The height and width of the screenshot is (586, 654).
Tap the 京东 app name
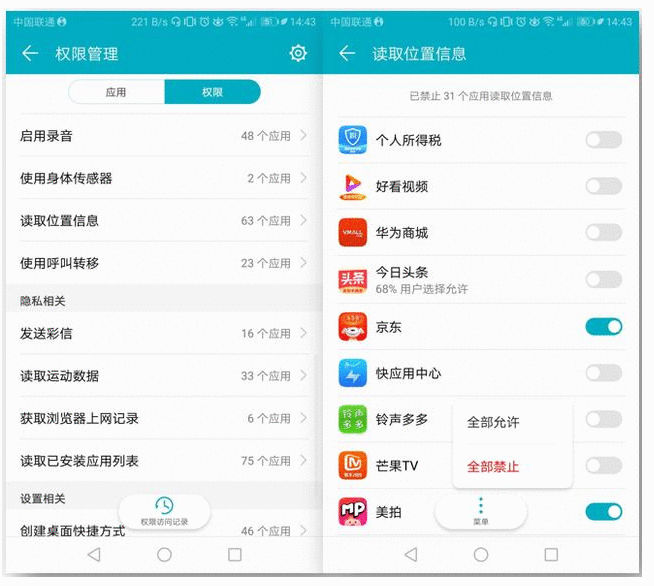pos(388,327)
